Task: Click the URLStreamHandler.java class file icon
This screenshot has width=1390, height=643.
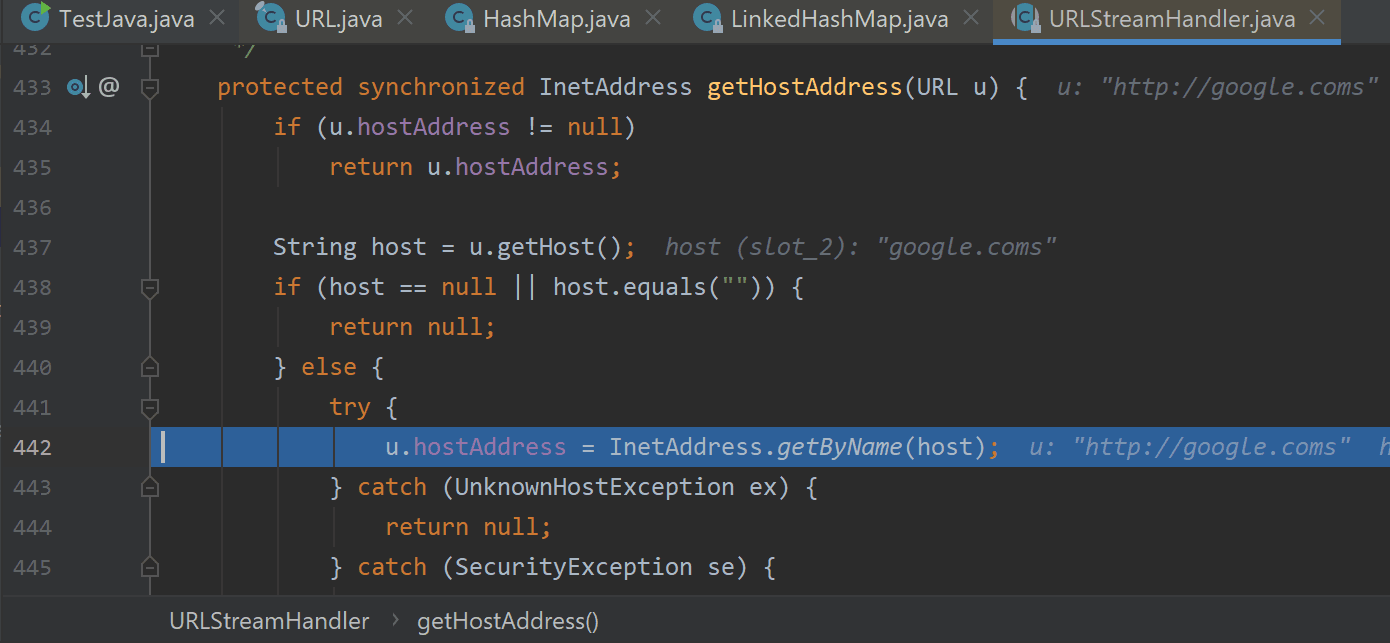Action: point(1025,18)
